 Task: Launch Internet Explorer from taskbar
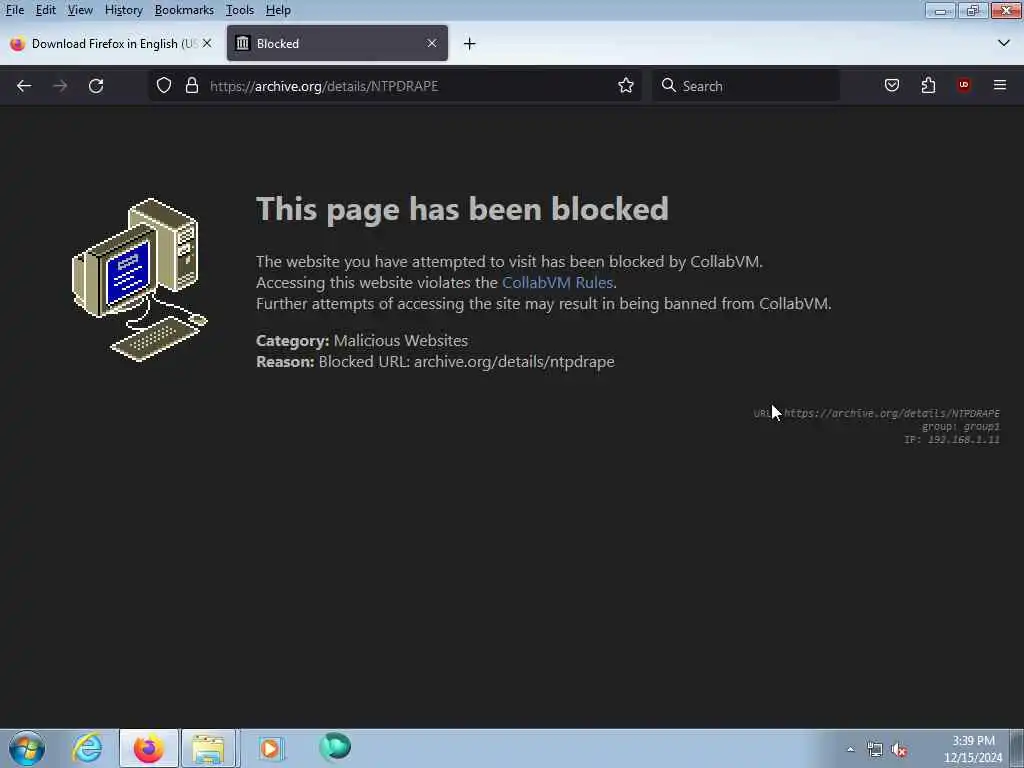(88, 748)
